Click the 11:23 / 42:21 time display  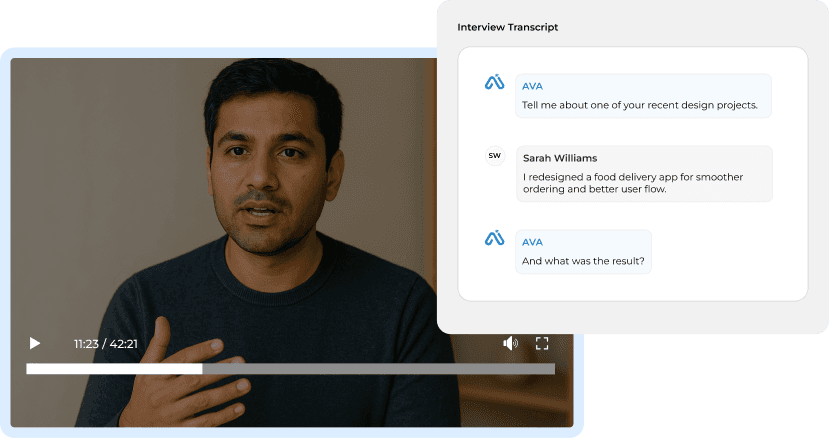pyautogui.click(x=105, y=344)
